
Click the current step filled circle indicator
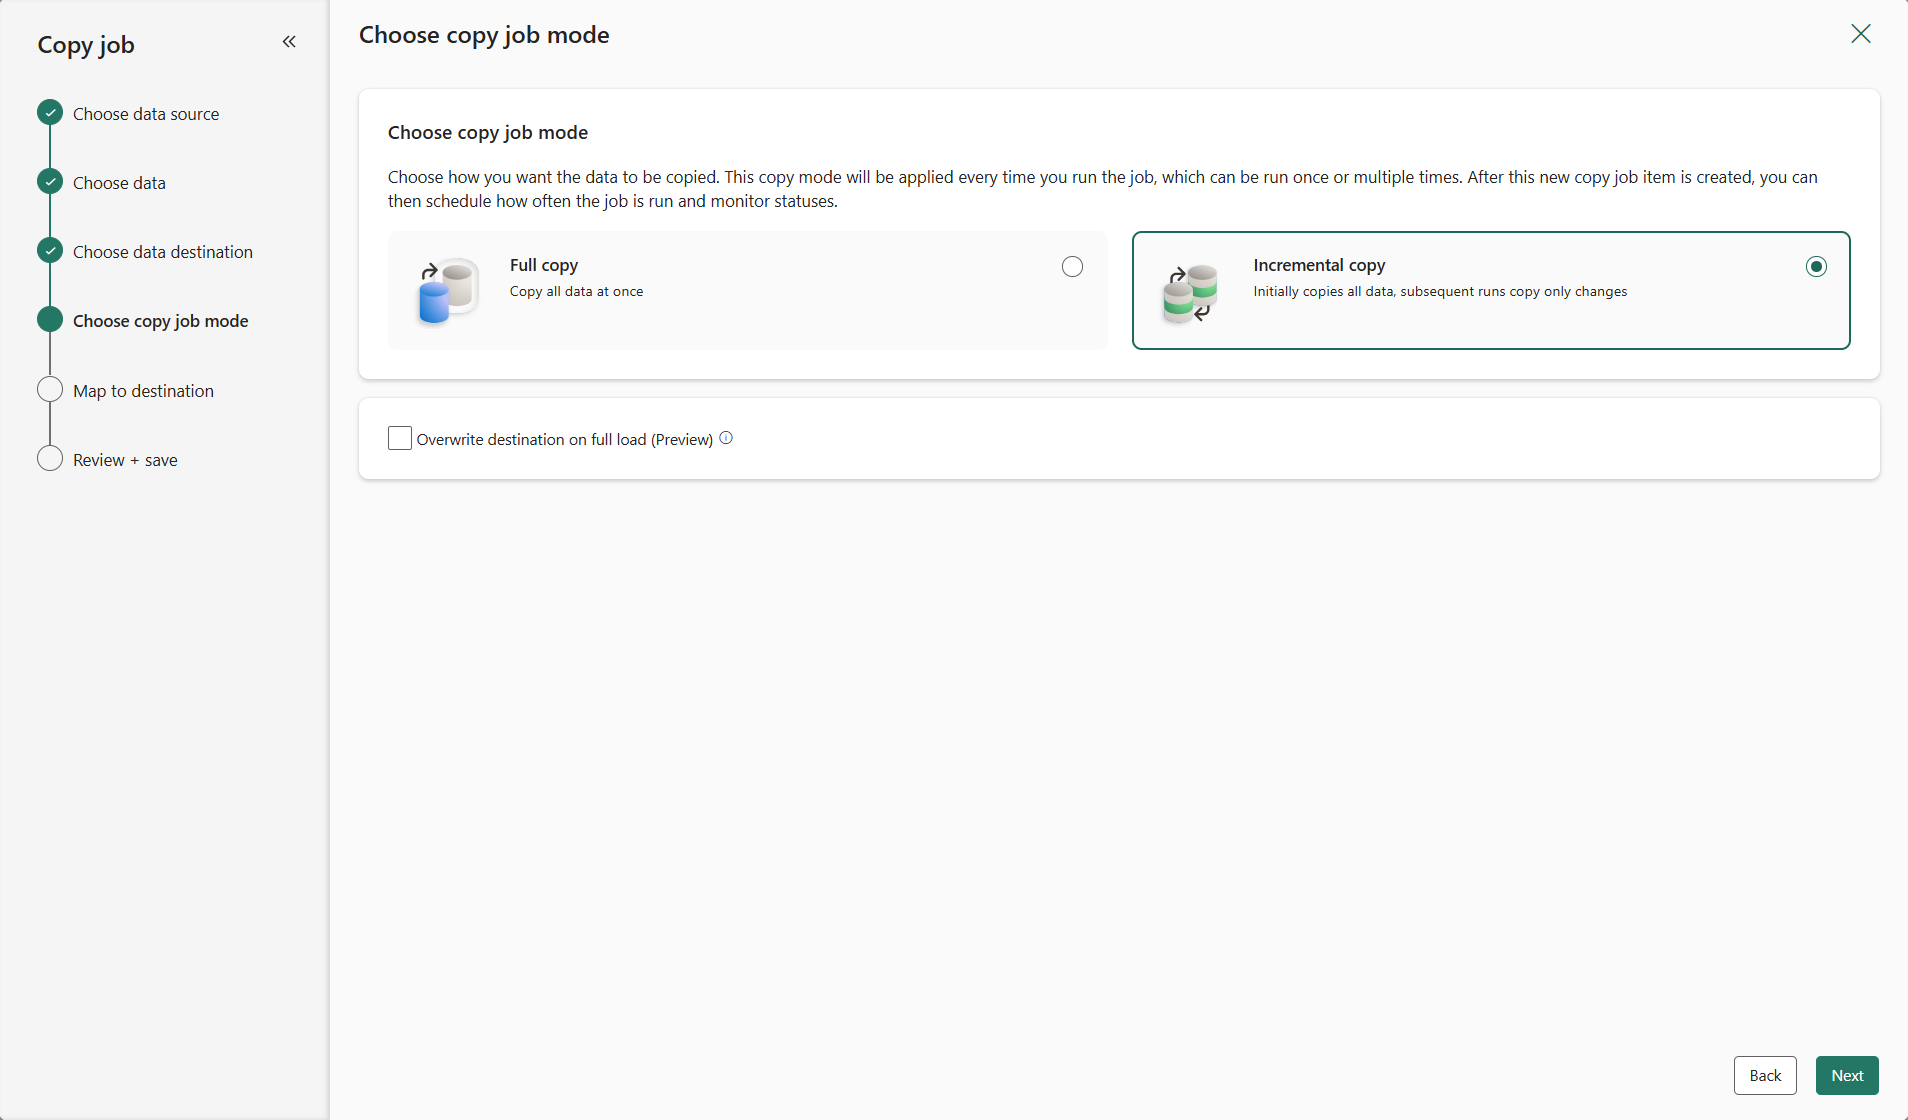[x=50, y=320]
